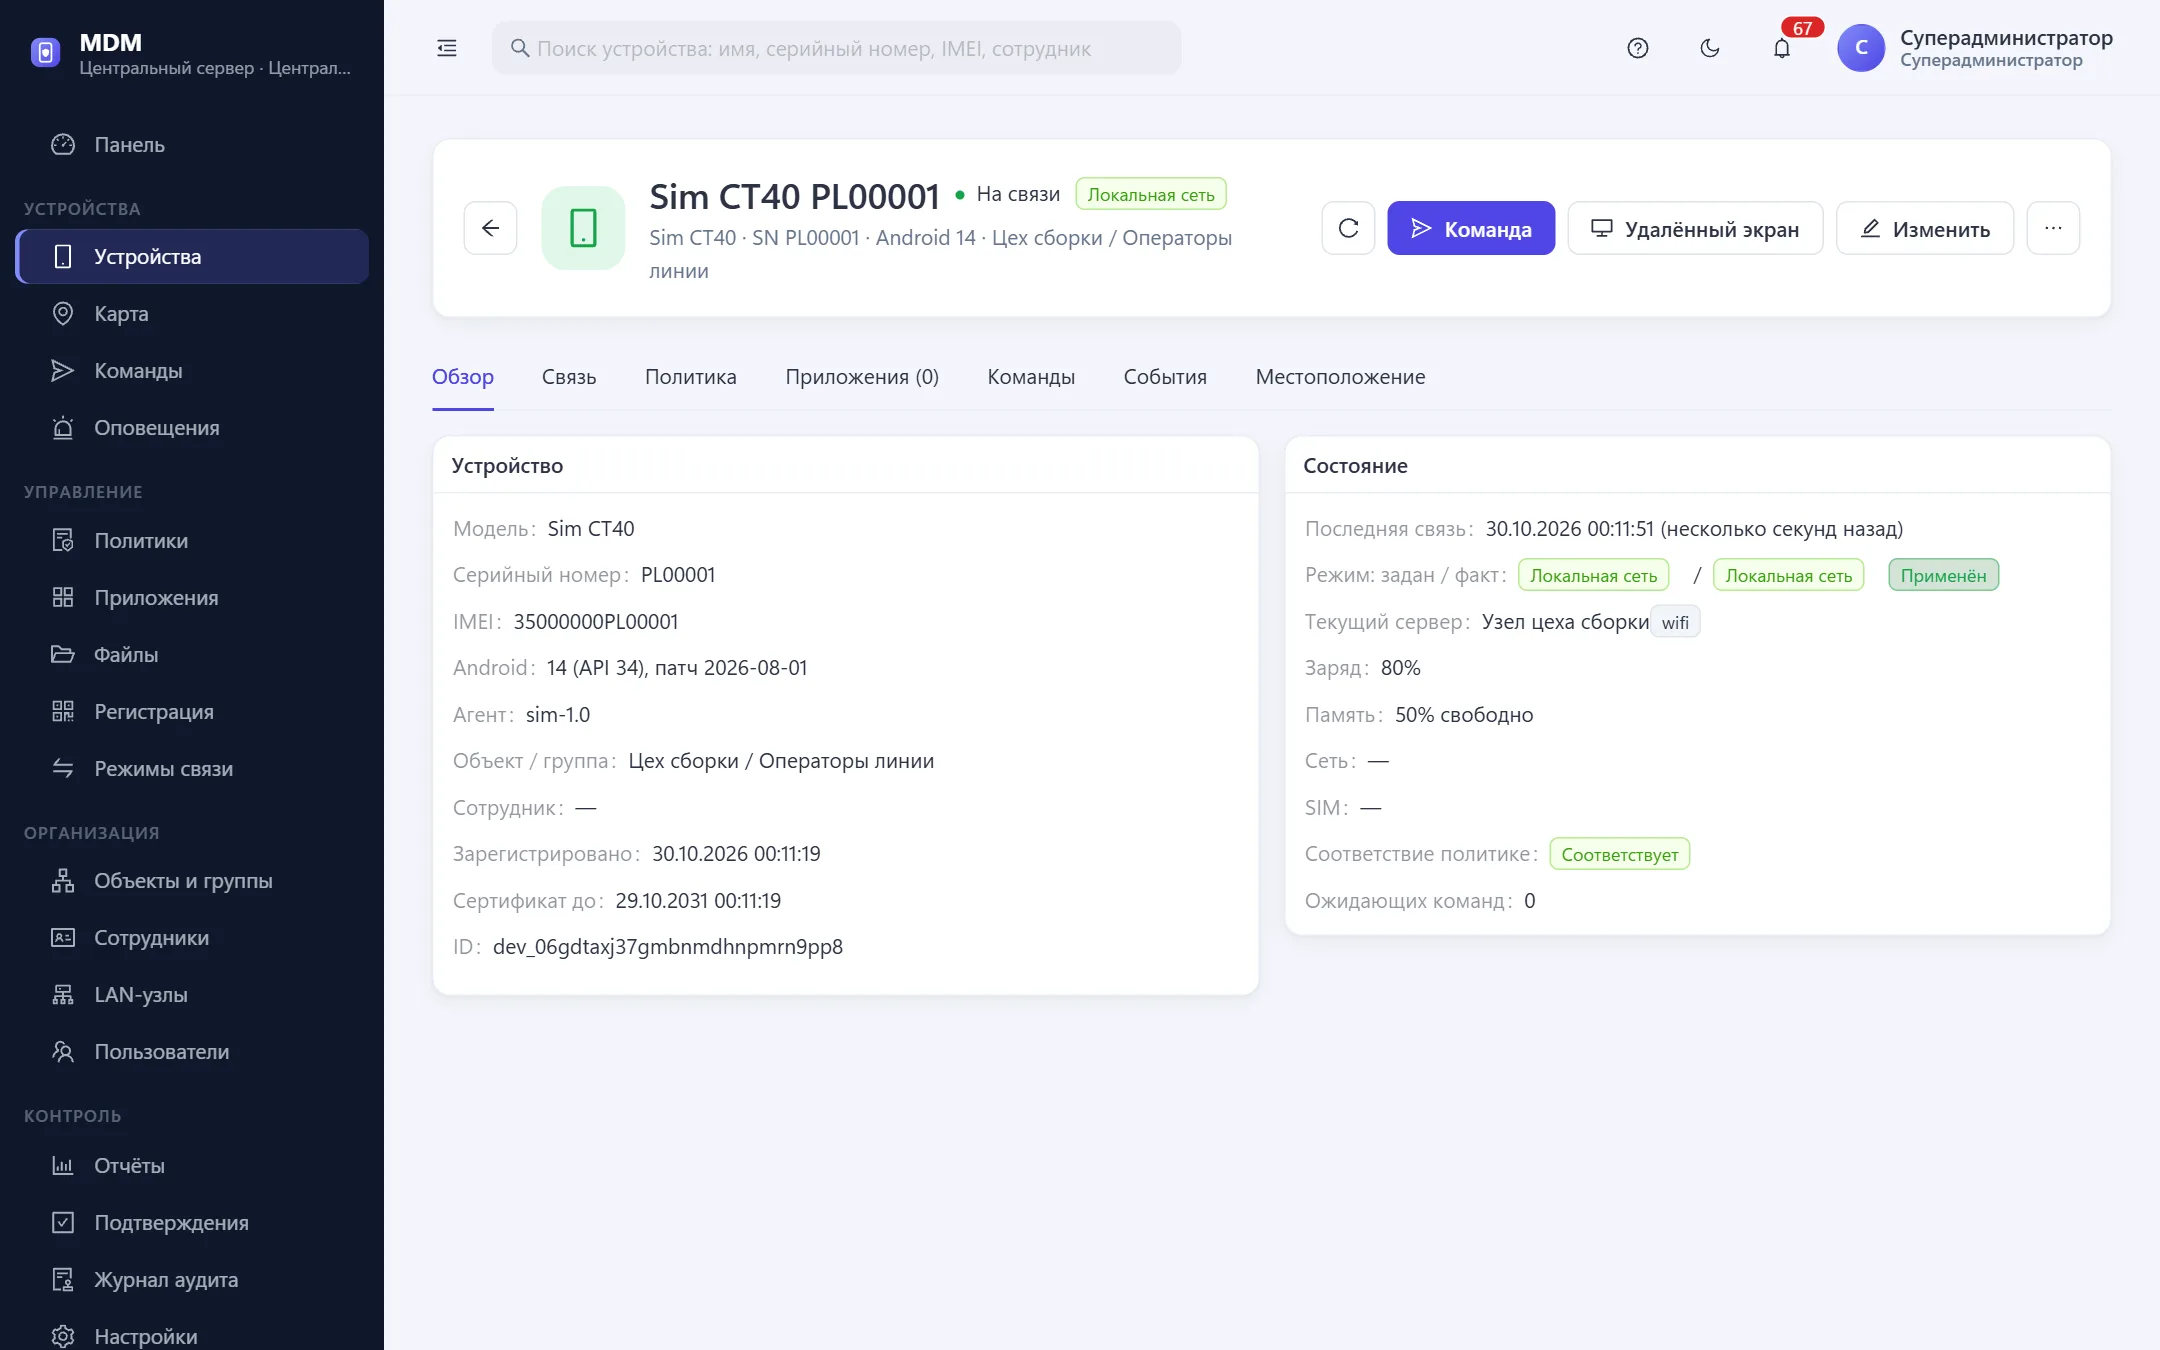The height and width of the screenshot is (1350, 2160).
Task: Refresh device data icon button
Action: (x=1348, y=228)
